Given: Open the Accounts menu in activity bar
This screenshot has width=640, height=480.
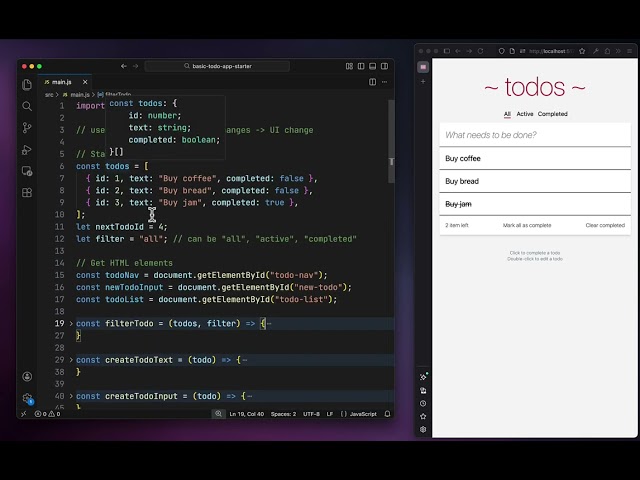Looking at the screenshot, I should (27, 376).
